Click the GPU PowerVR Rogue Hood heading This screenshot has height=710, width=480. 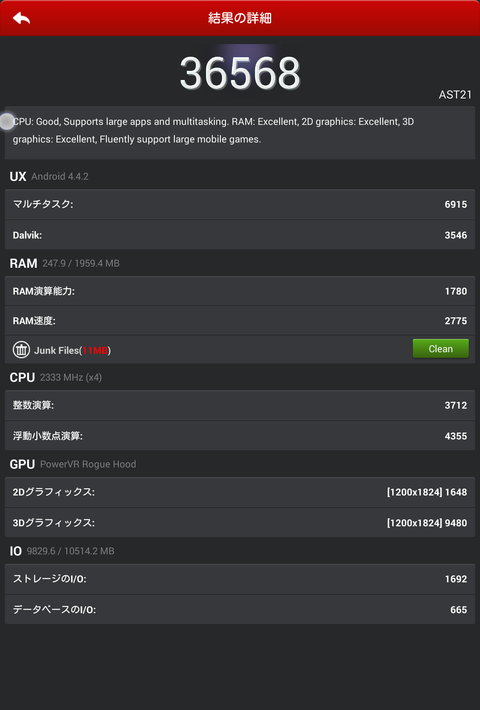click(x=72, y=464)
